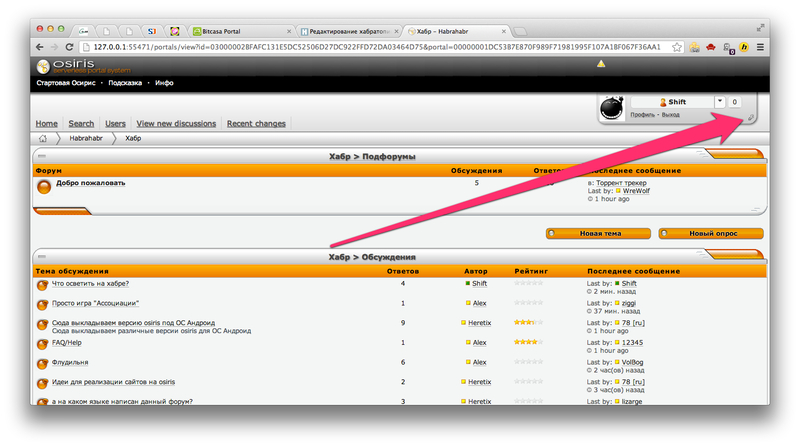Viewport: 800px width, 447px height.
Task: Click the Новая тема button
Action: coord(598,234)
